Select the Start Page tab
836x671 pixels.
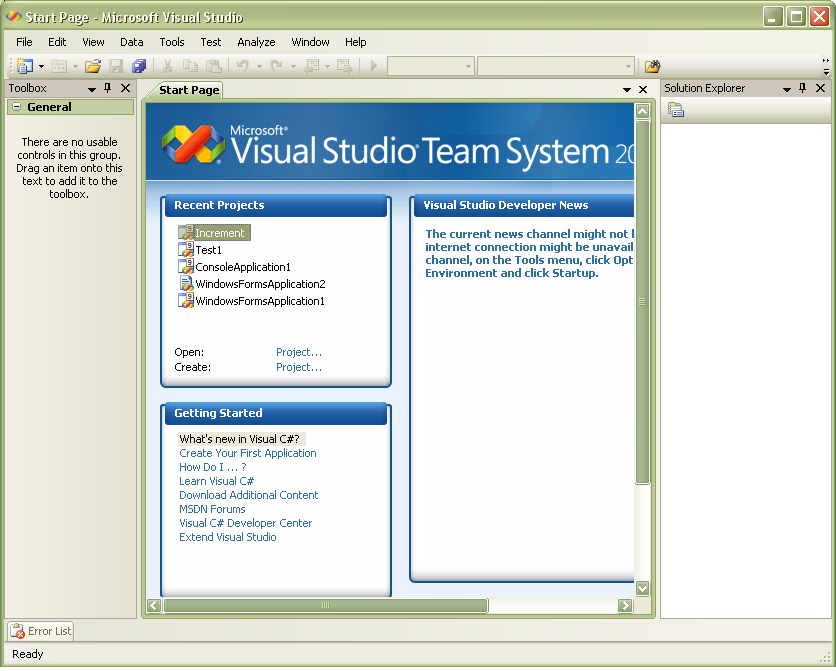pyautogui.click(x=189, y=90)
